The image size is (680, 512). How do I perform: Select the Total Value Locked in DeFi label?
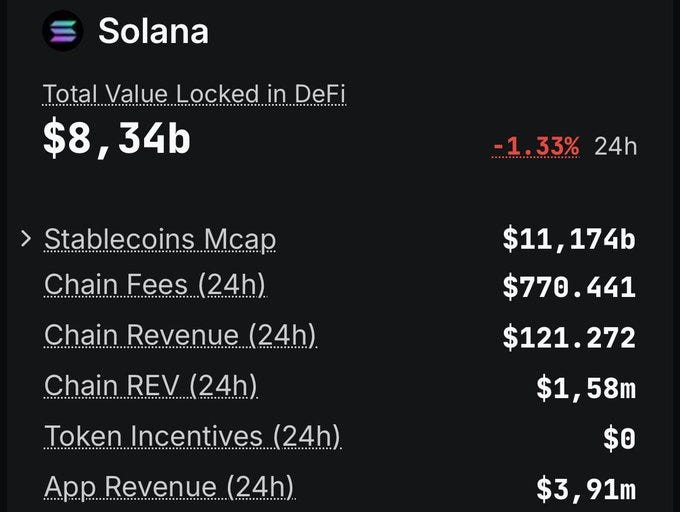[x=194, y=94]
